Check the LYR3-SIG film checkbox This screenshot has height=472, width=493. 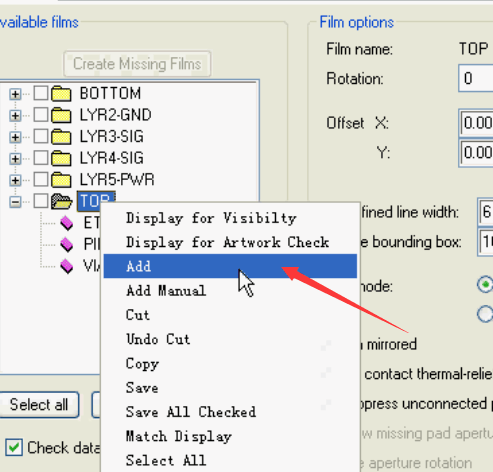[41, 137]
